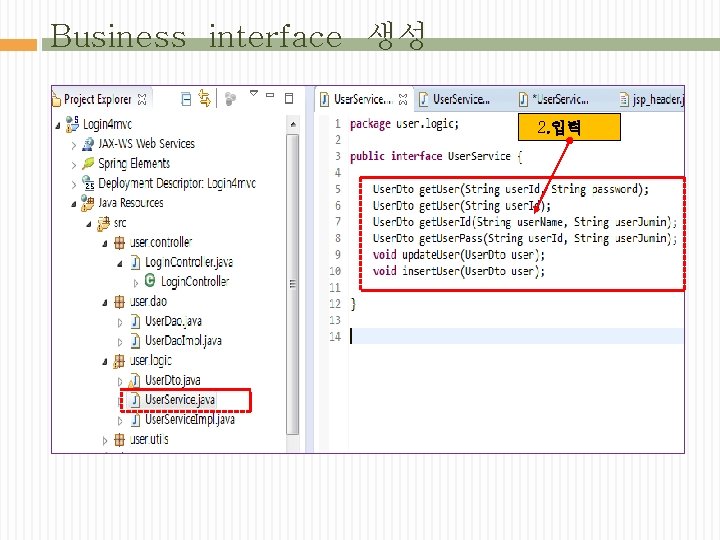Switch to the unsaved *UserServic editor tab
Screen dimensions: 720x540
tap(554, 99)
